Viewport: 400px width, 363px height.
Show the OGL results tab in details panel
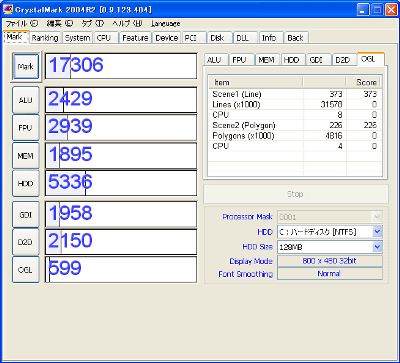coord(370,59)
